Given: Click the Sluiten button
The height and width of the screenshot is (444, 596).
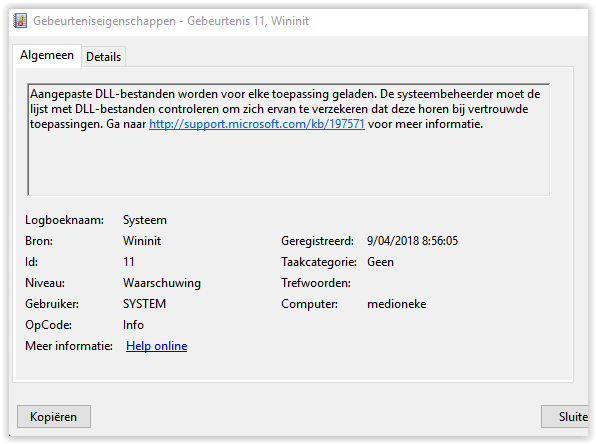Looking at the screenshot, I should (565, 417).
